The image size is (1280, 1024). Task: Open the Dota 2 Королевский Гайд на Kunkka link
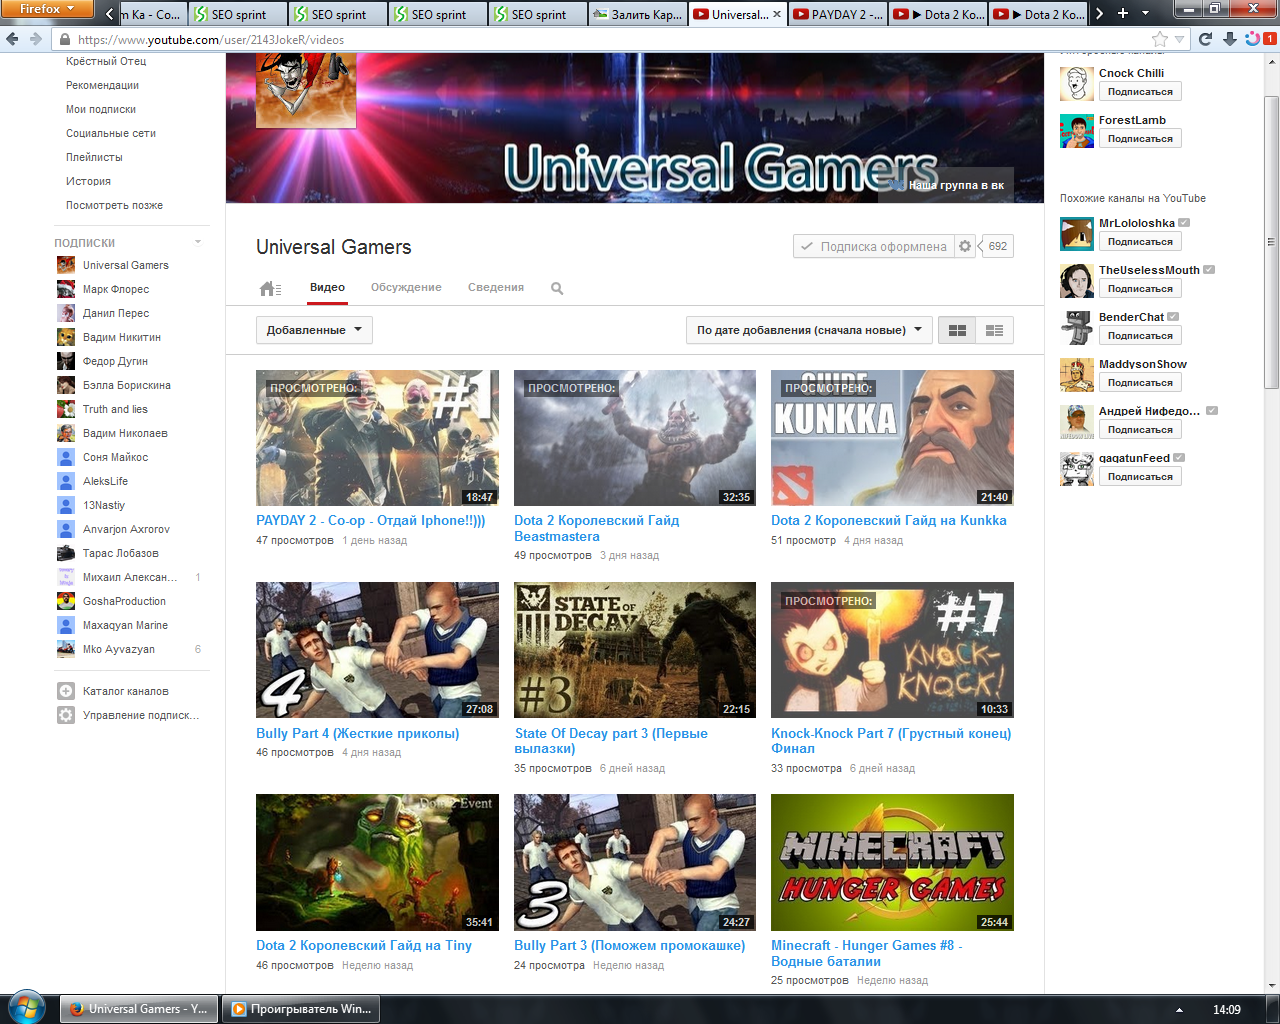click(889, 520)
